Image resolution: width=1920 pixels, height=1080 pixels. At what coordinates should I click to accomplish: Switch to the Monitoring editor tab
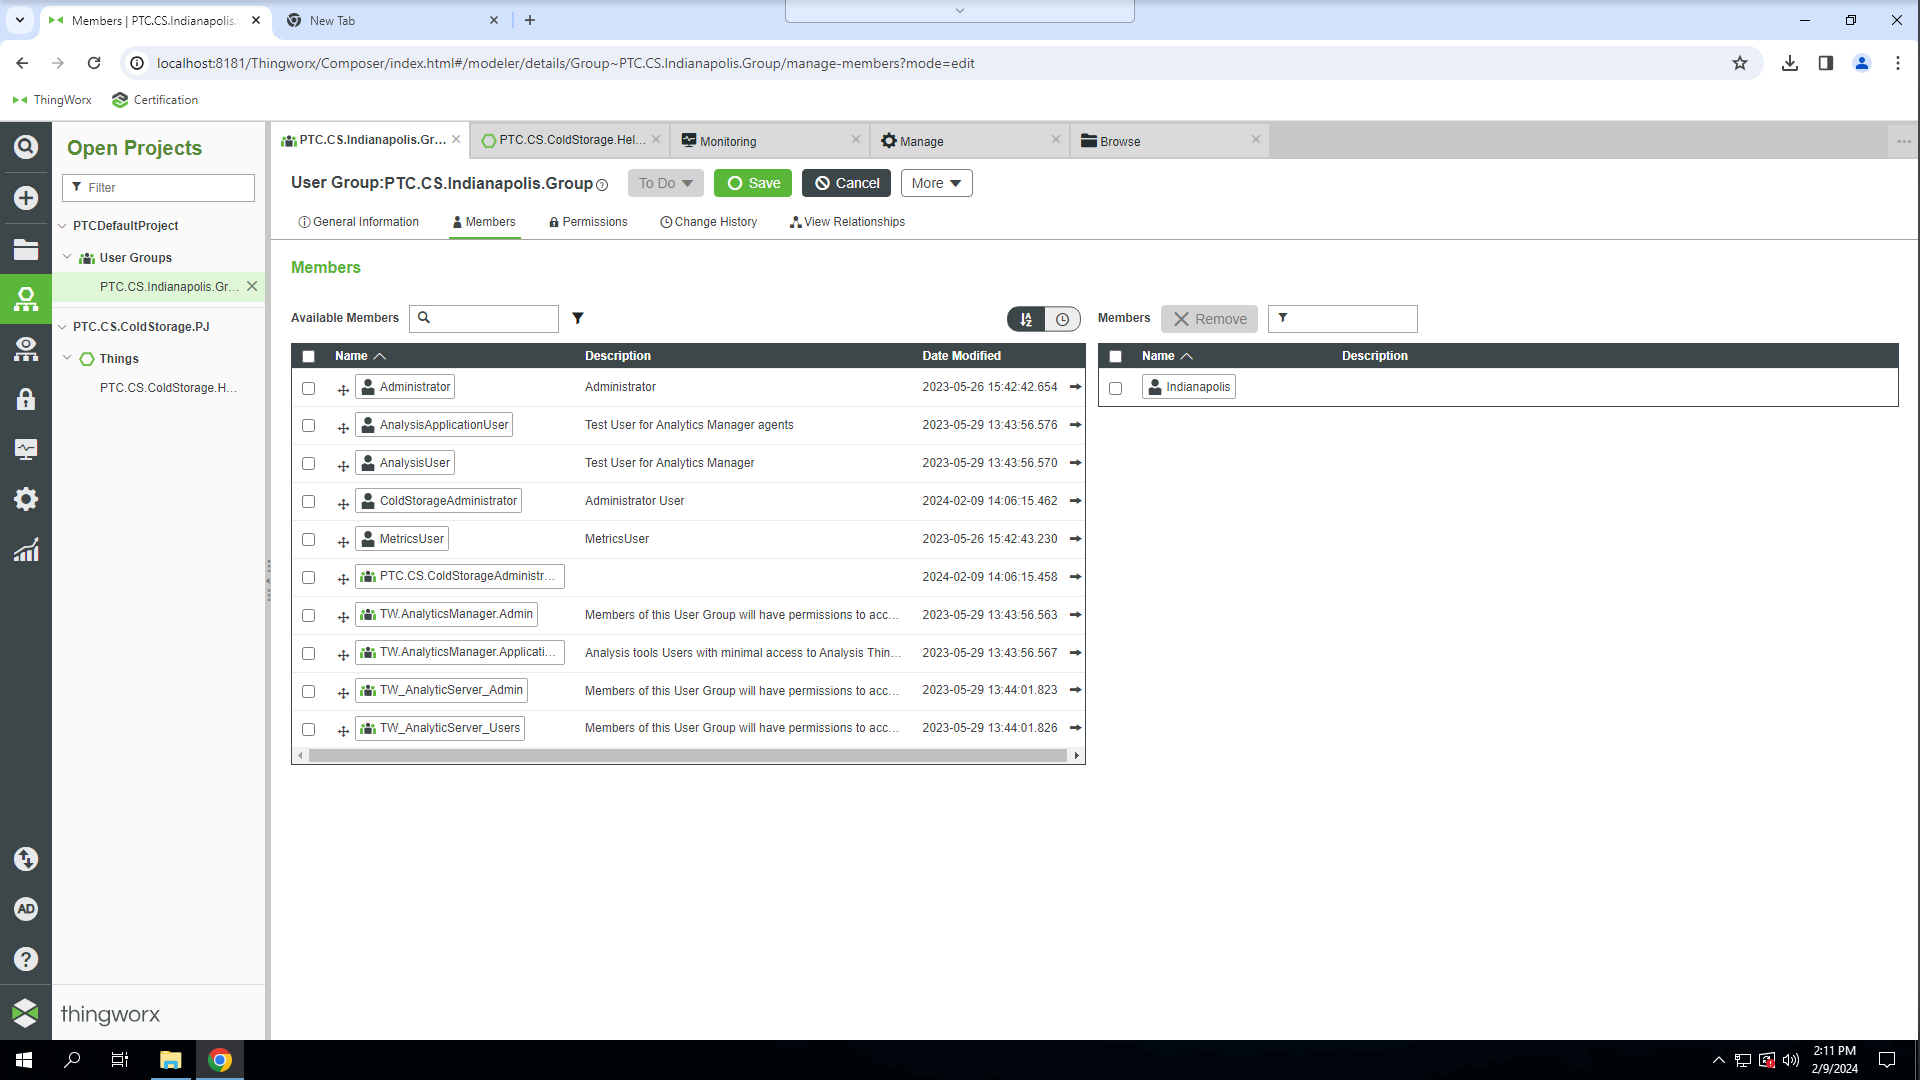click(770, 141)
